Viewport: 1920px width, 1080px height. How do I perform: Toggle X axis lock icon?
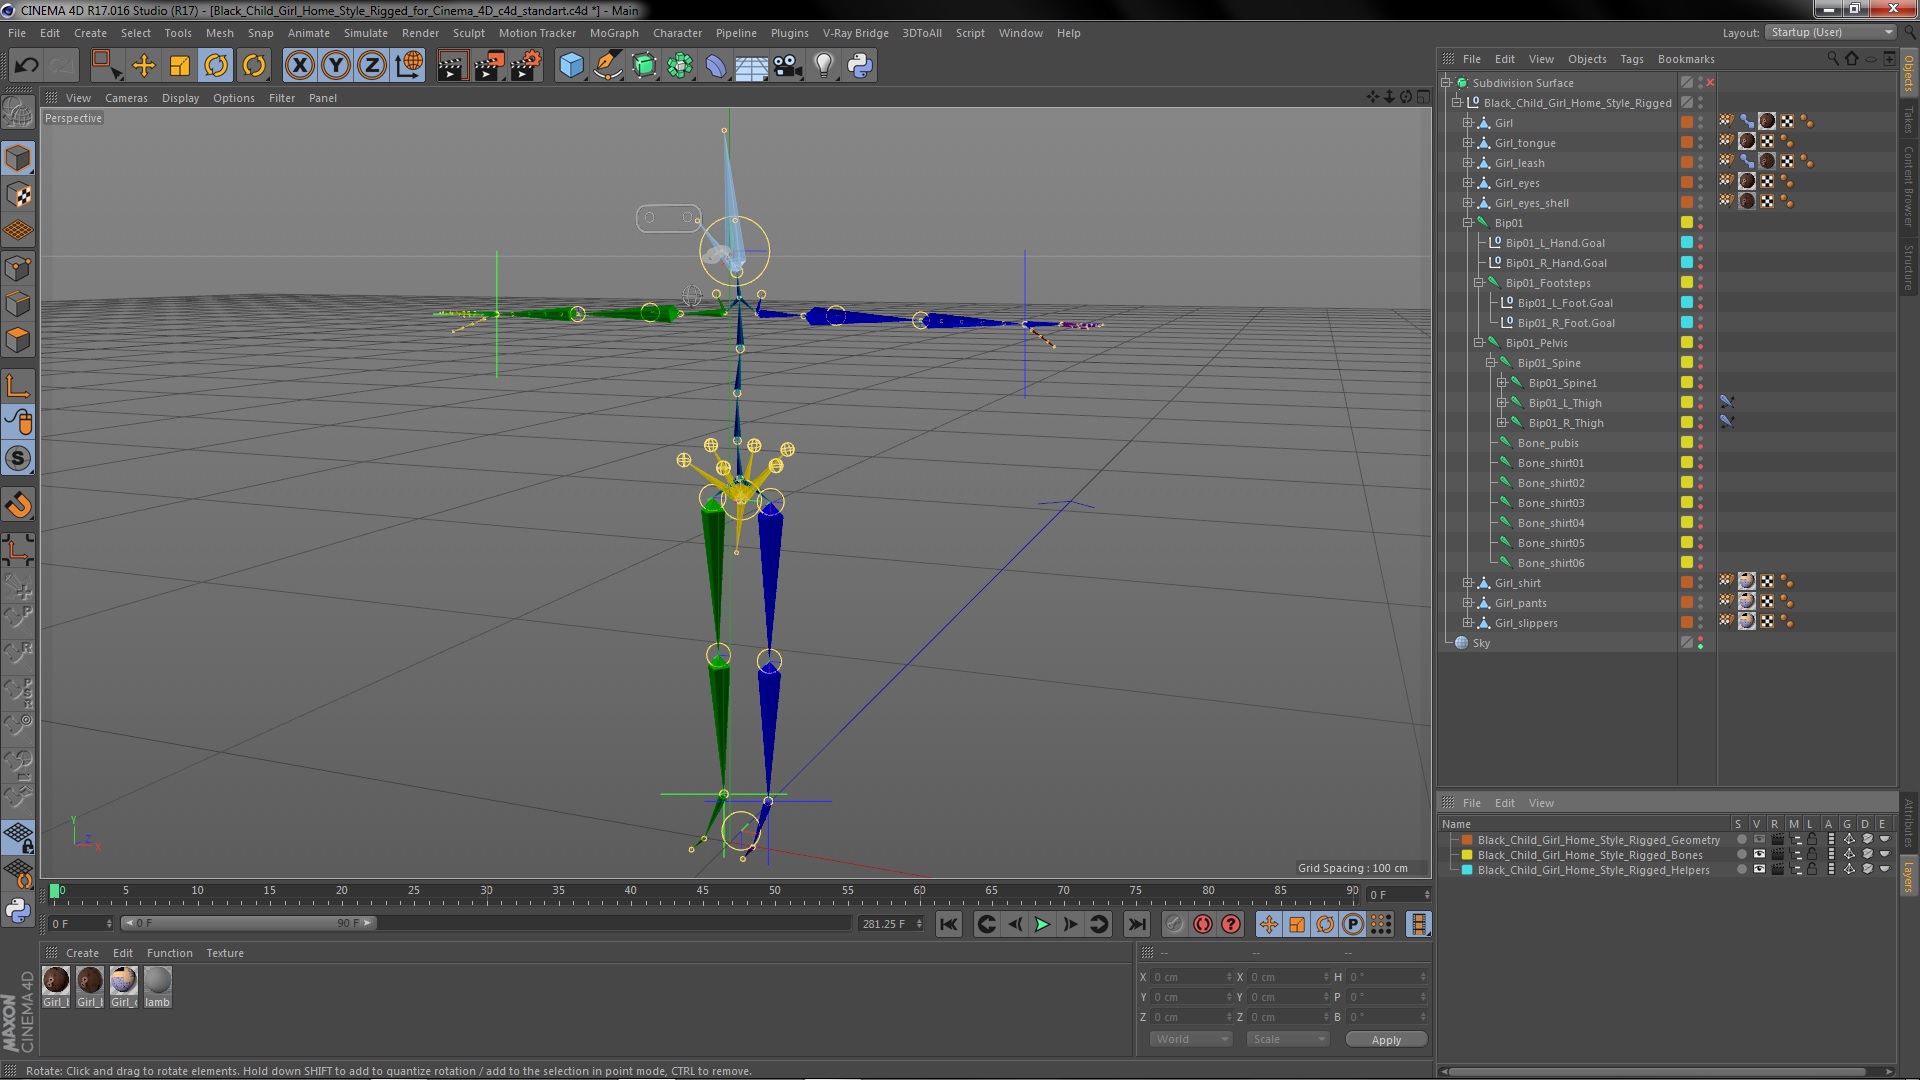pyautogui.click(x=299, y=66)
